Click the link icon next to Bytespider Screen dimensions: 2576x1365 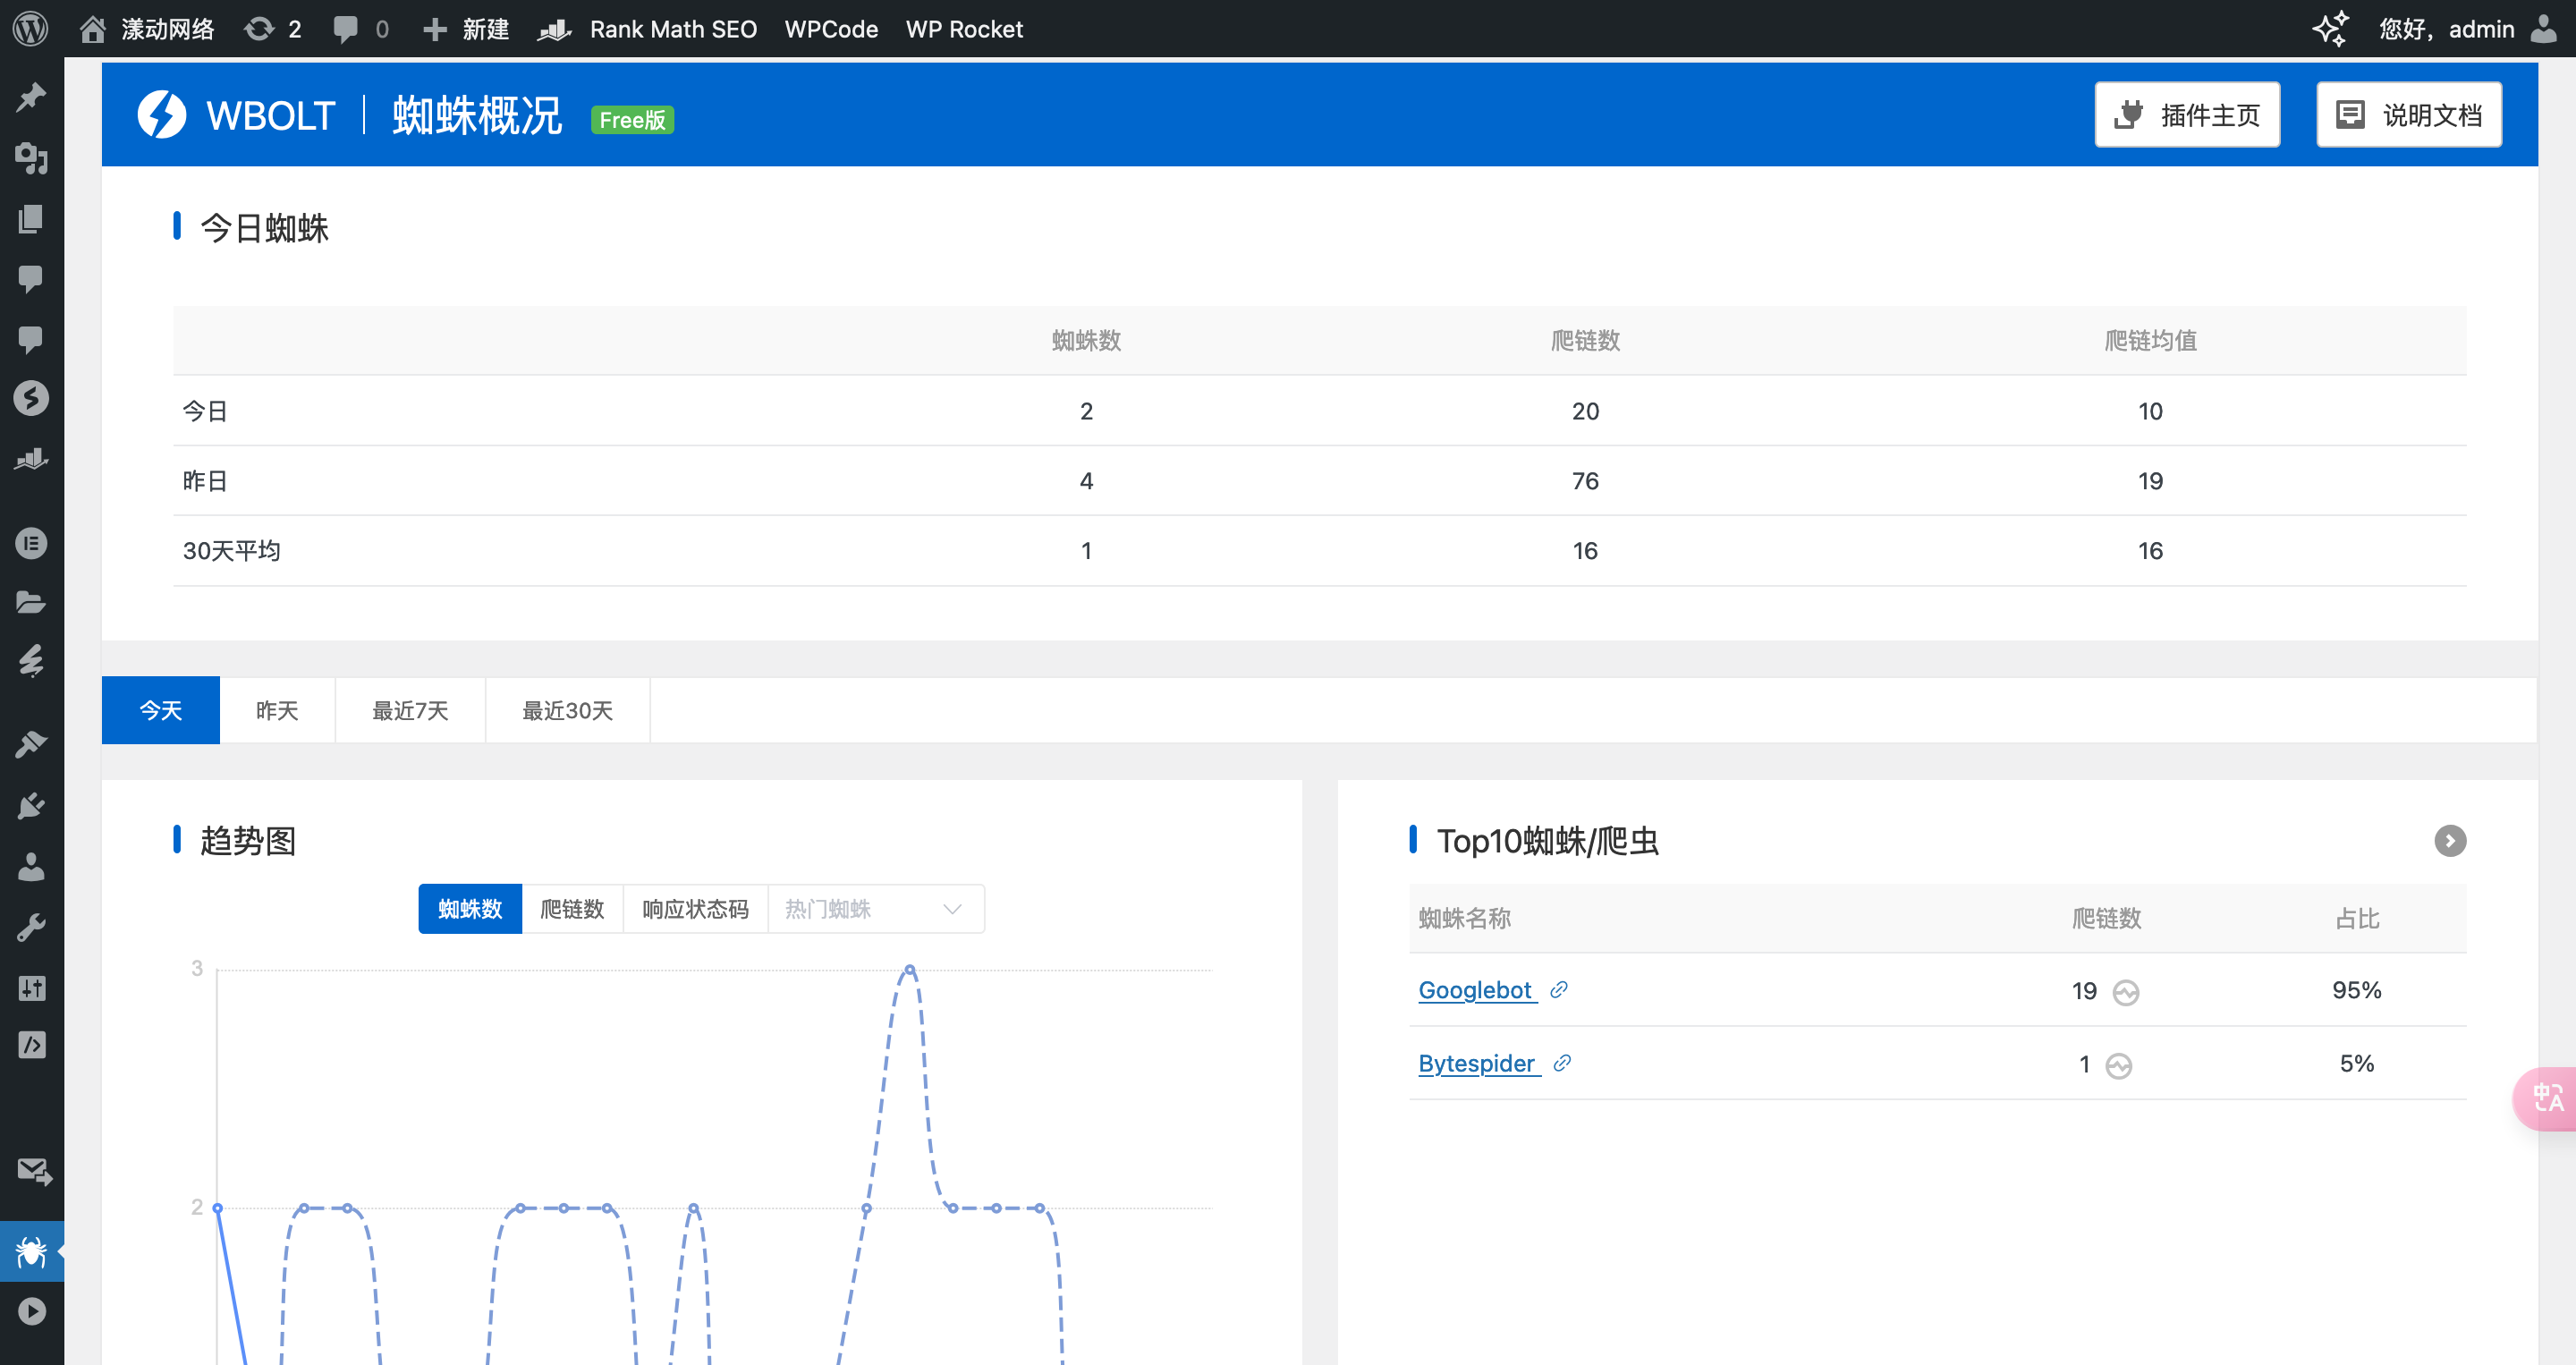[1562, 1063]
